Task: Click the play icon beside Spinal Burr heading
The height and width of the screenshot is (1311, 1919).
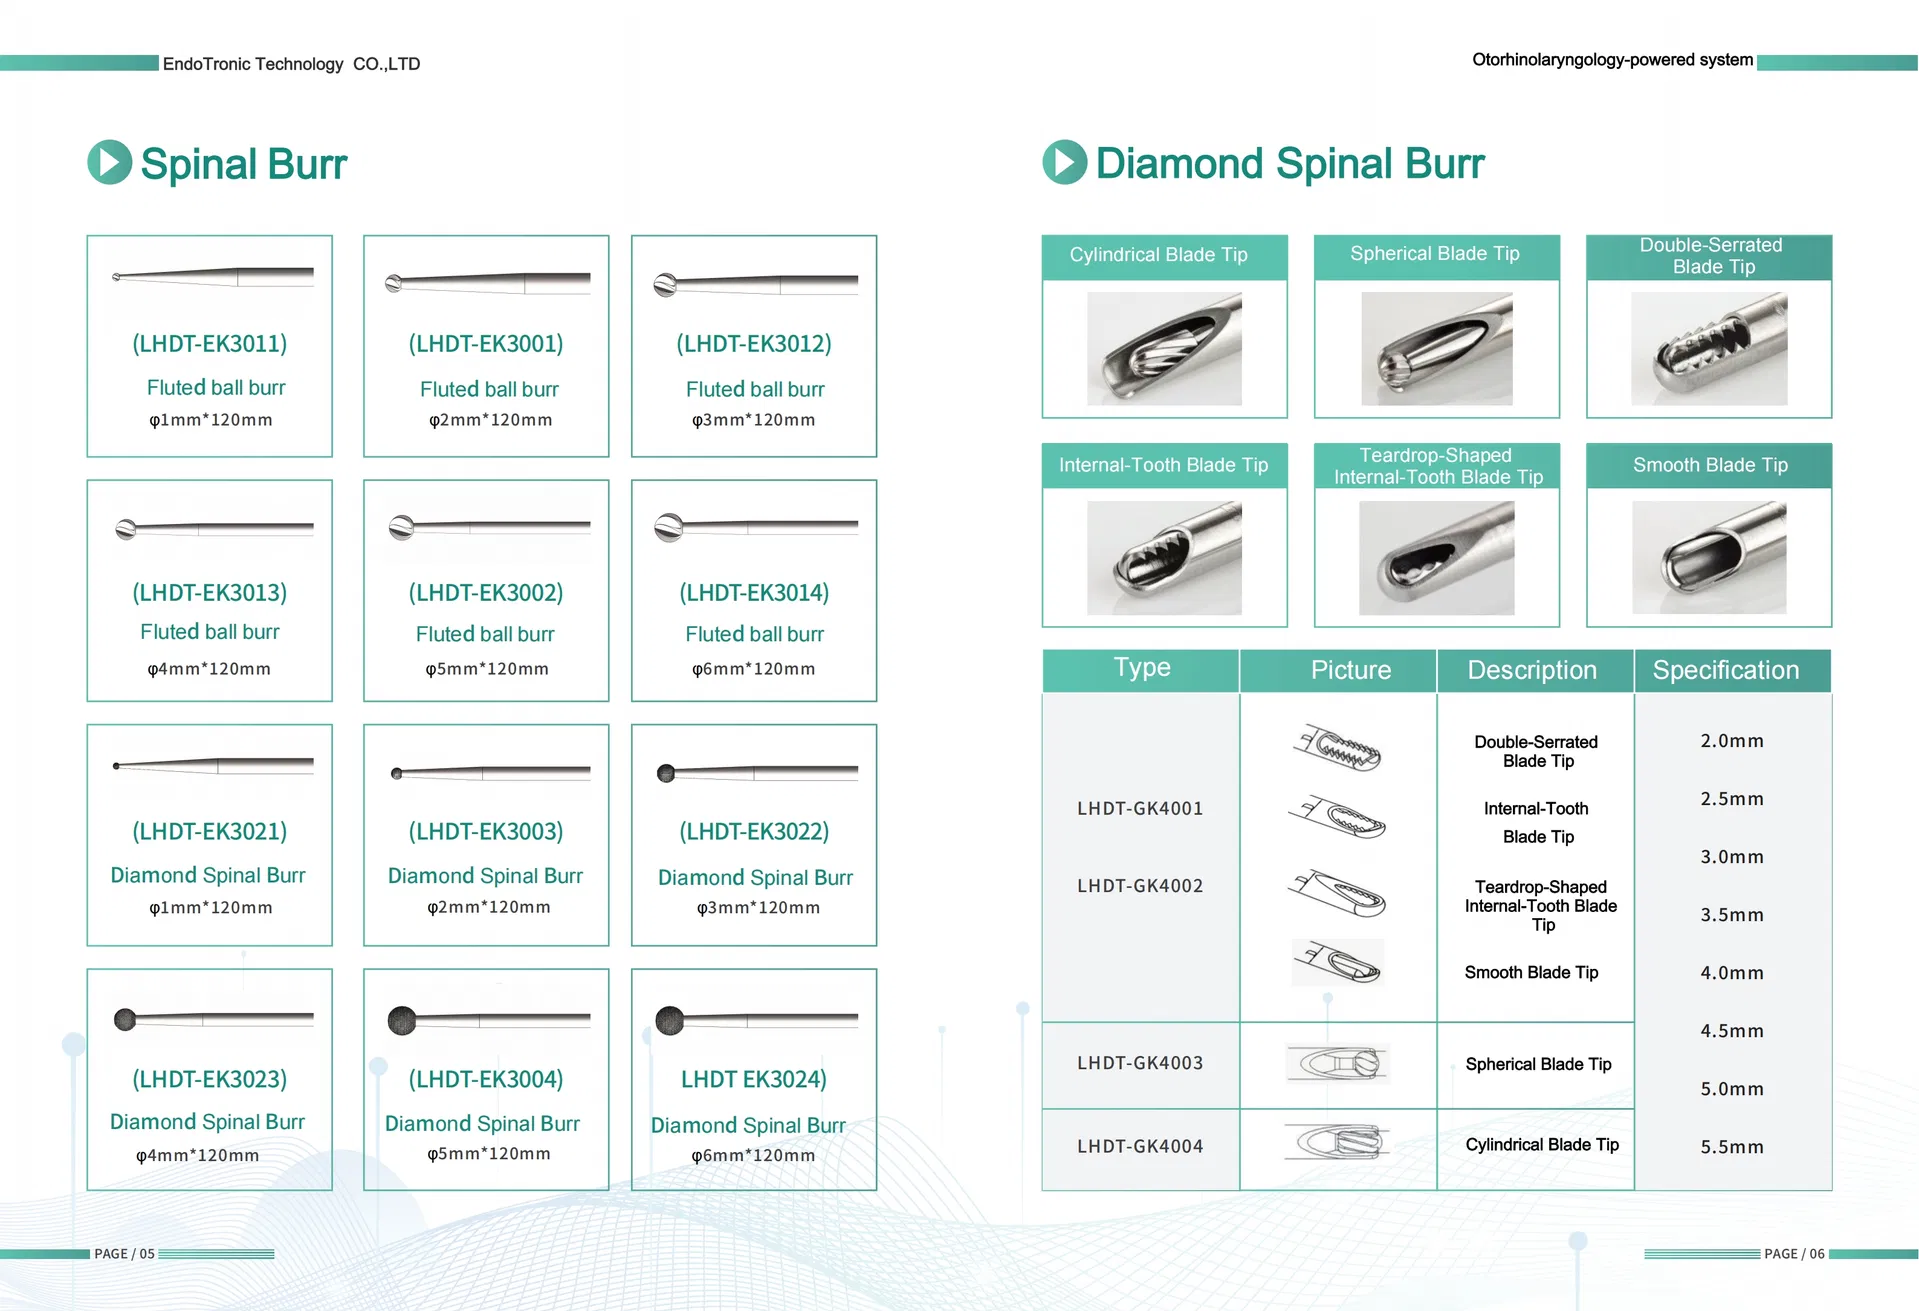Action: [x=109, y=162]
